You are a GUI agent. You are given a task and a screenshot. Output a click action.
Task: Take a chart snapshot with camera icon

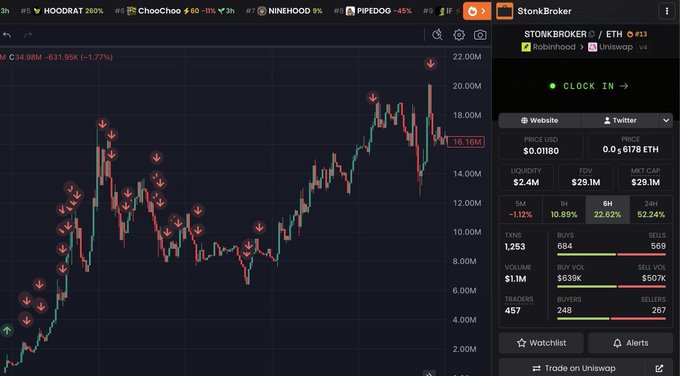[x=480, y=35]
